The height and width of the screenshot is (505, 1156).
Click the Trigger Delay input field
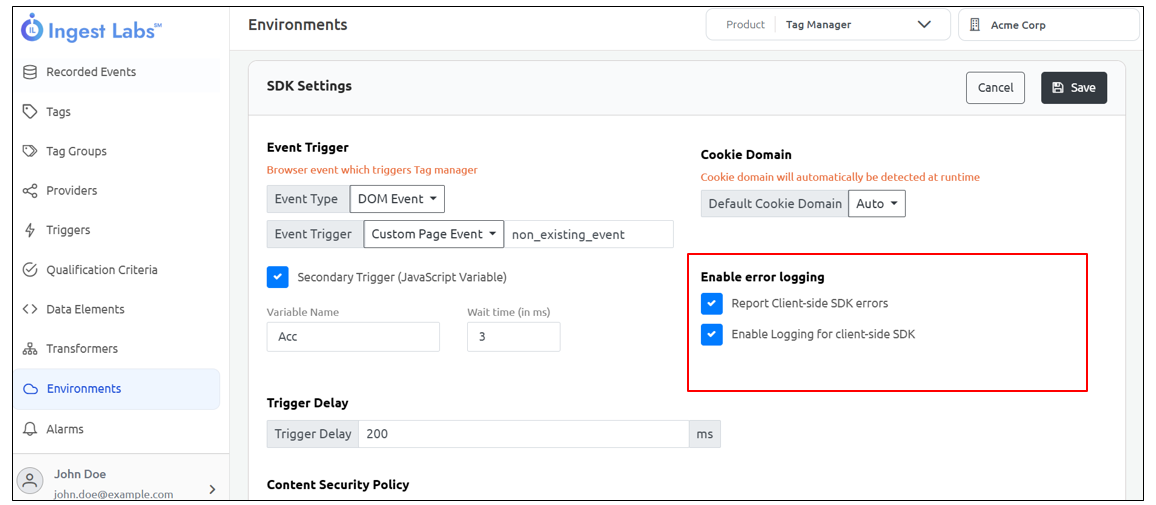(523, 434)
